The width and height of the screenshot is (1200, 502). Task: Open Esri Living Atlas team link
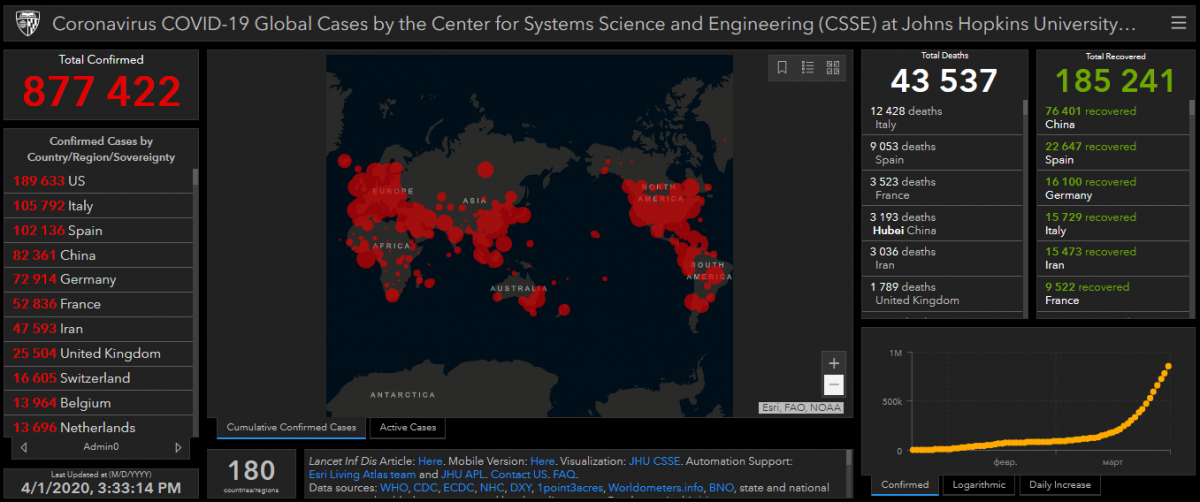[360, 474]
